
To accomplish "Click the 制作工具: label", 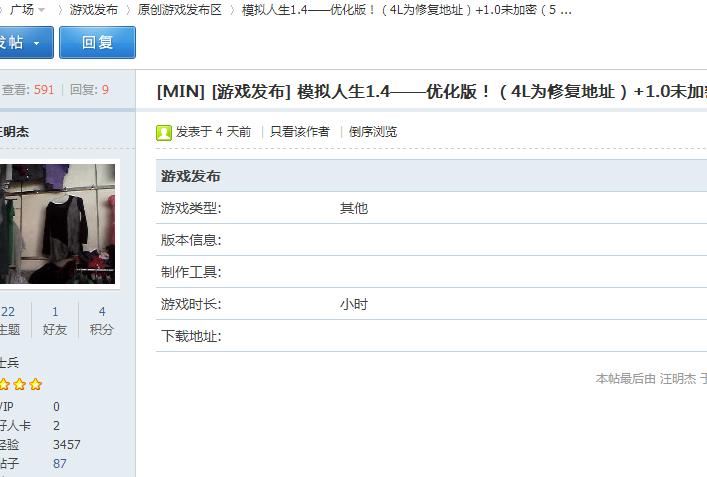I will pyautogui.click(x=191, y=272).
